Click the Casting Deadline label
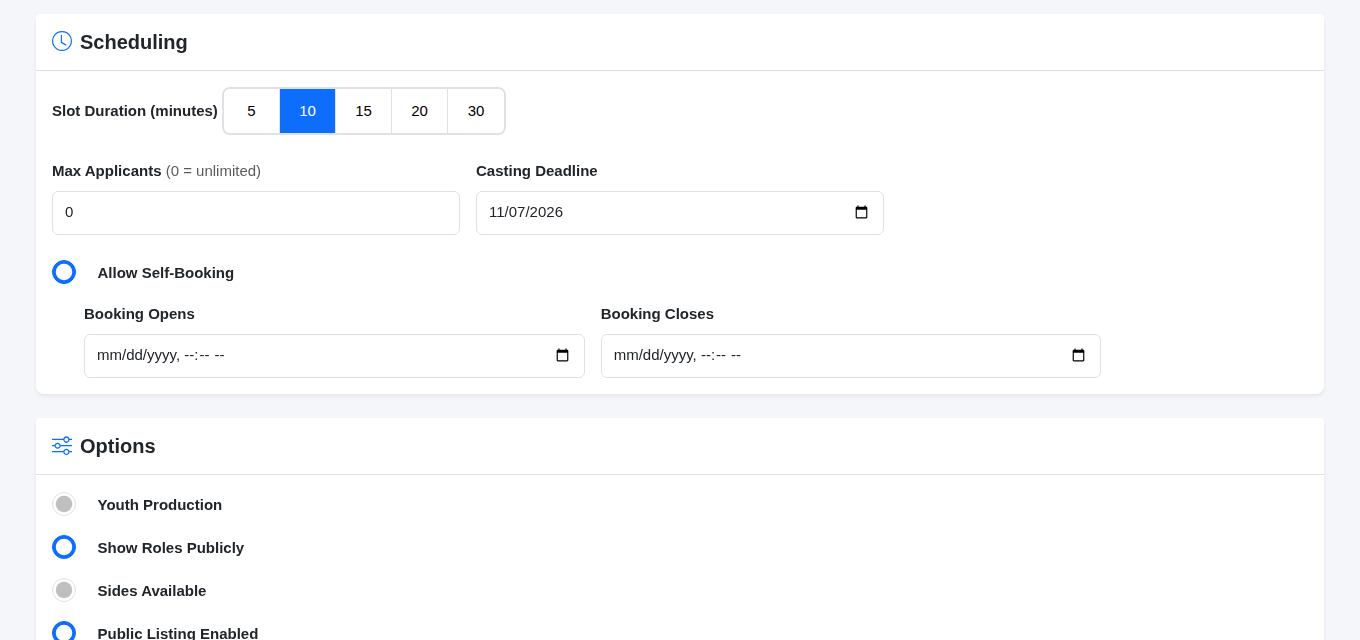Viewport: 1360px width, 640px height. coord(537,171)
